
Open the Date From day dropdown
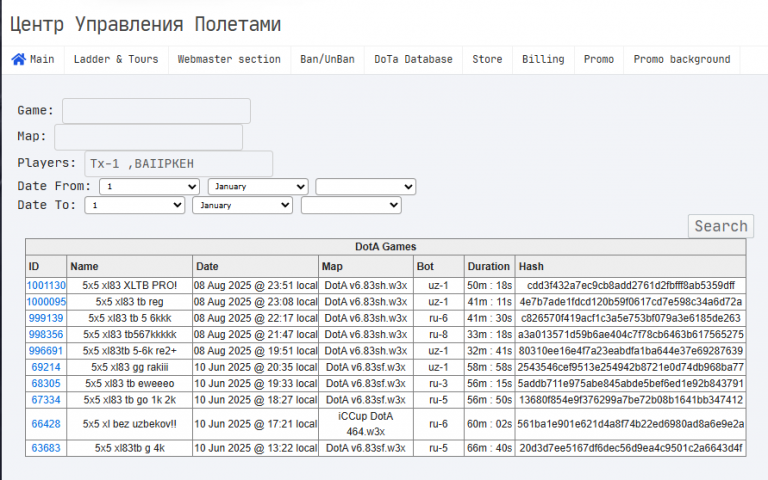pos(149,187)
